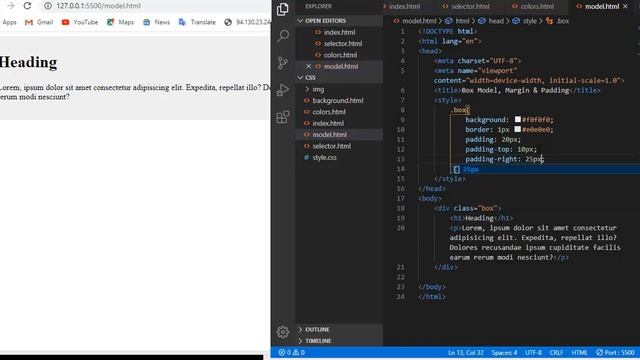
Task: Switch to the colors.html editor tab
Action: click(x=533, y=6)
